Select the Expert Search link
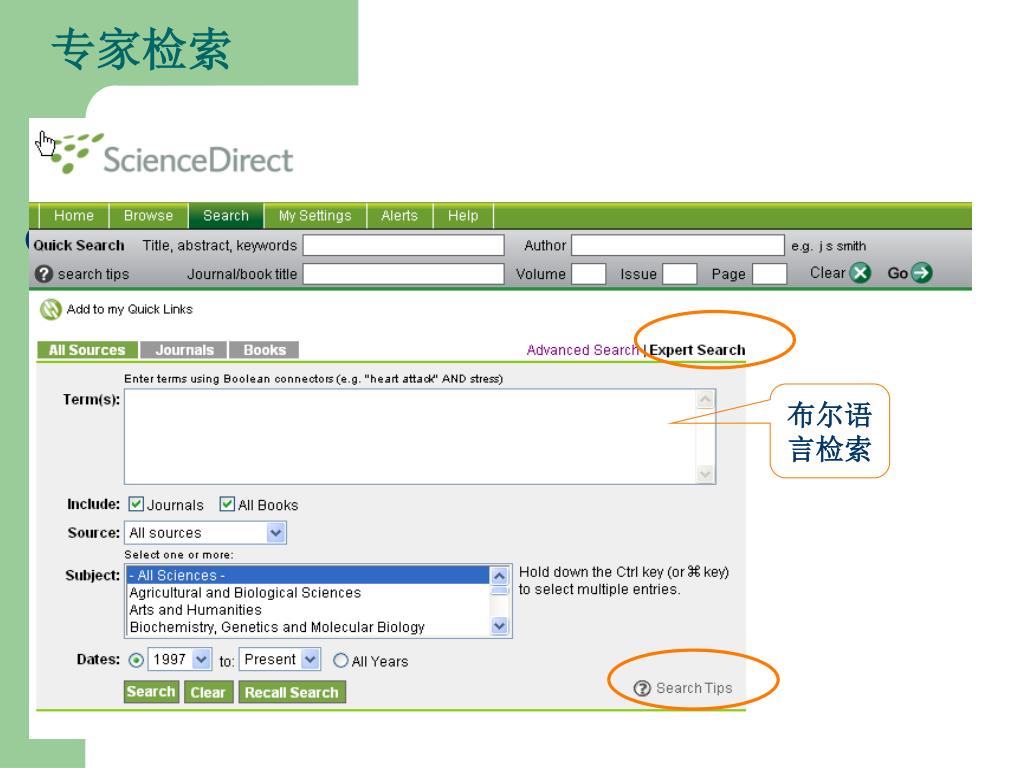The width and height of the screenshot is (1024, 768). [697, 350]
